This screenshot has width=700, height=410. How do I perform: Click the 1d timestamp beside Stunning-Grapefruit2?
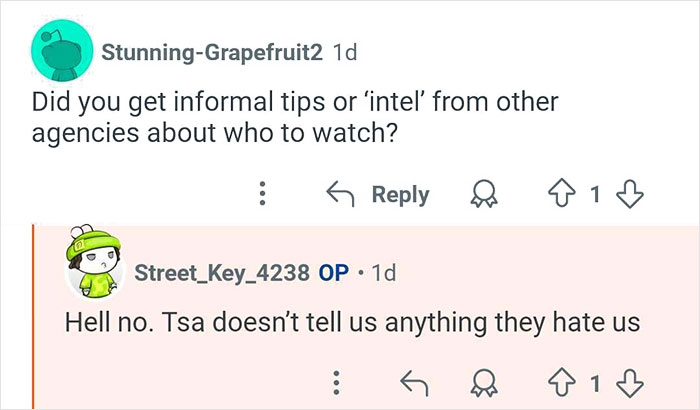pyautogui.click(x=343, y=53)
